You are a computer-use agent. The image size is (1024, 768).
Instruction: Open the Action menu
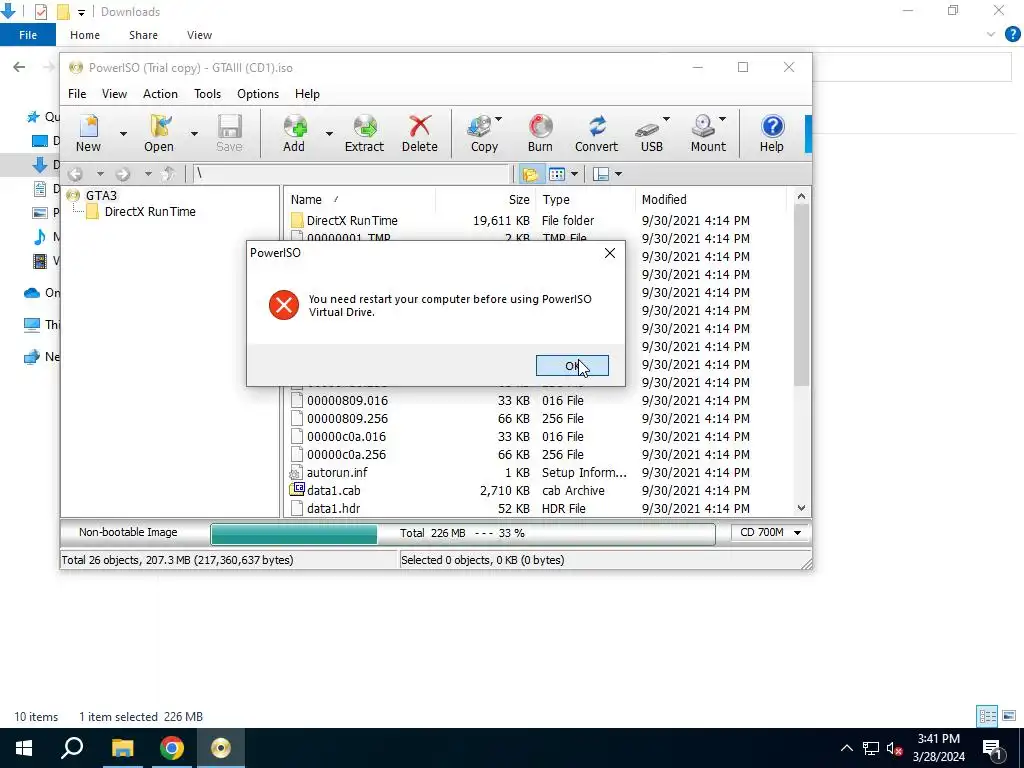(160, 93)
